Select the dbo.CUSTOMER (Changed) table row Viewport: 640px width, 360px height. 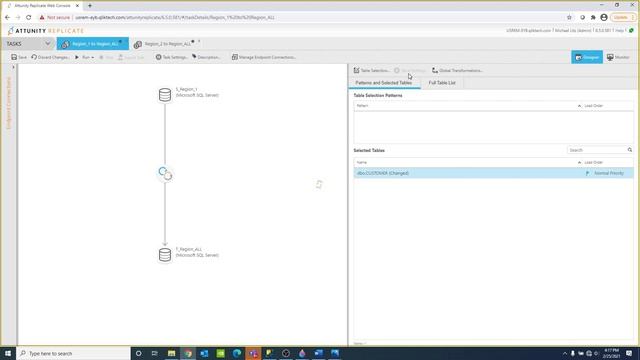click(493, 173)
